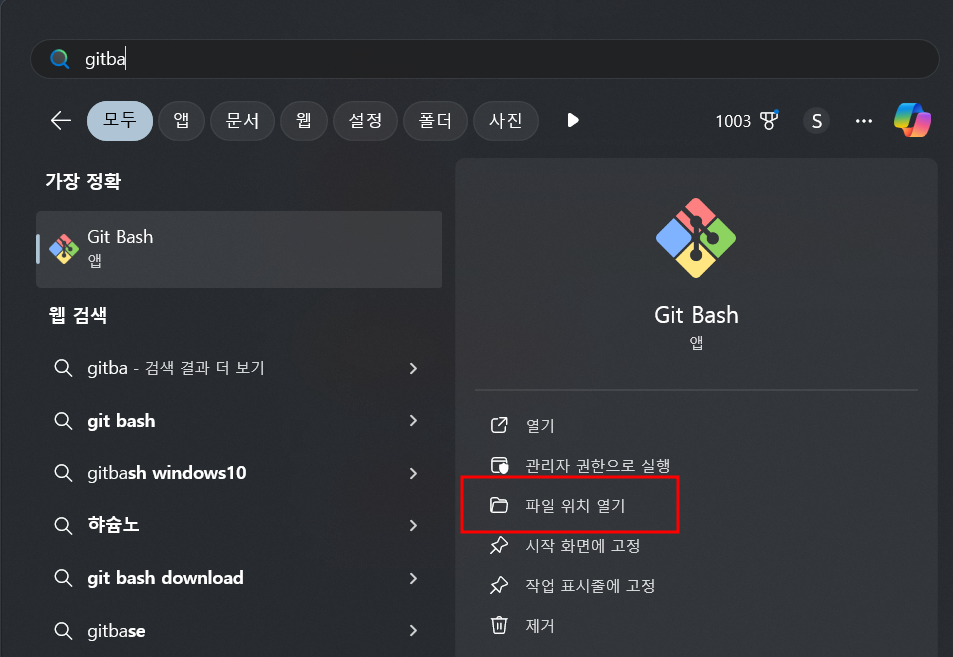Switch to the 문서 filter tab
The height and width of the screenshot is (657, 953).
tap(242, 121)
